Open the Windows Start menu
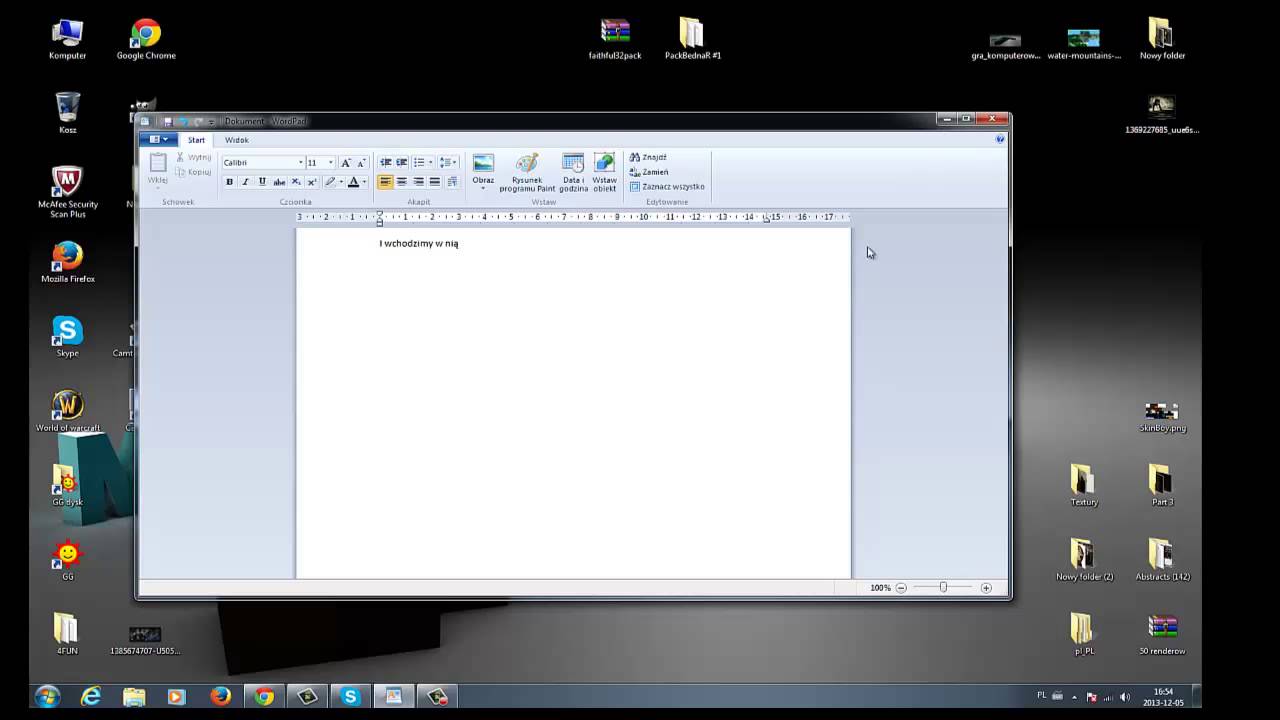 tap(47, 697)
